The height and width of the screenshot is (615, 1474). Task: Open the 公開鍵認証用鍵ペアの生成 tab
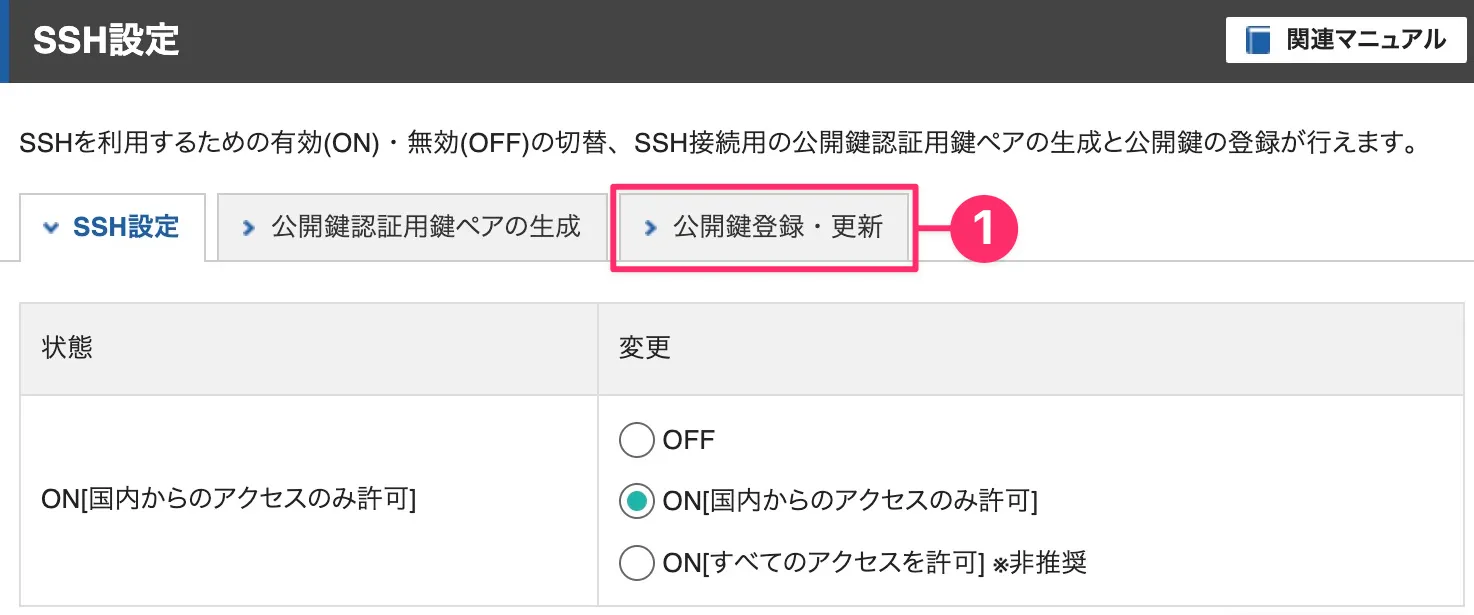(x=412, y=227)
